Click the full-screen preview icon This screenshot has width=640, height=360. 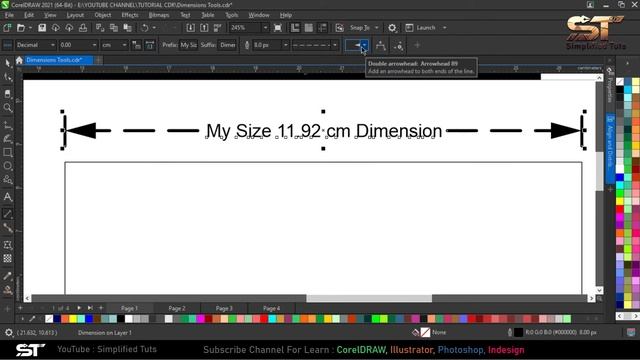pos(278,28)
